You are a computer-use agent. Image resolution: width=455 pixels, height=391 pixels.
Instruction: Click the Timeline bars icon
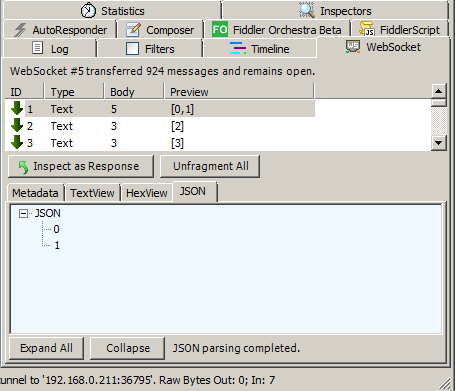point(238,48)
